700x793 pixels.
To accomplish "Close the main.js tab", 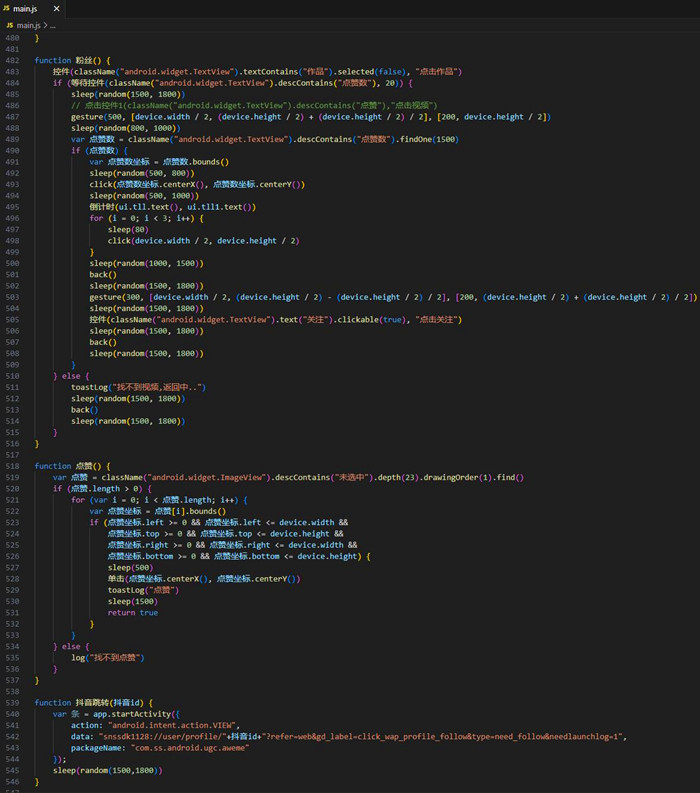I will click(x=57, y=9).
